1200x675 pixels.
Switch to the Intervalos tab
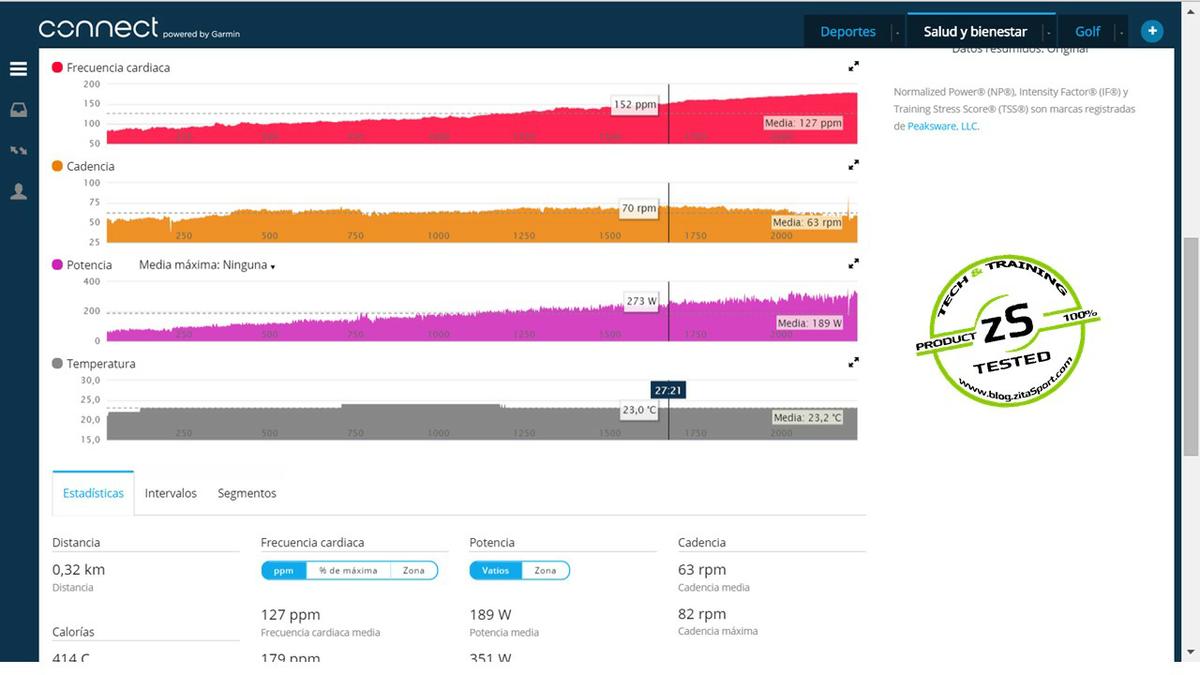pos(170,493)
